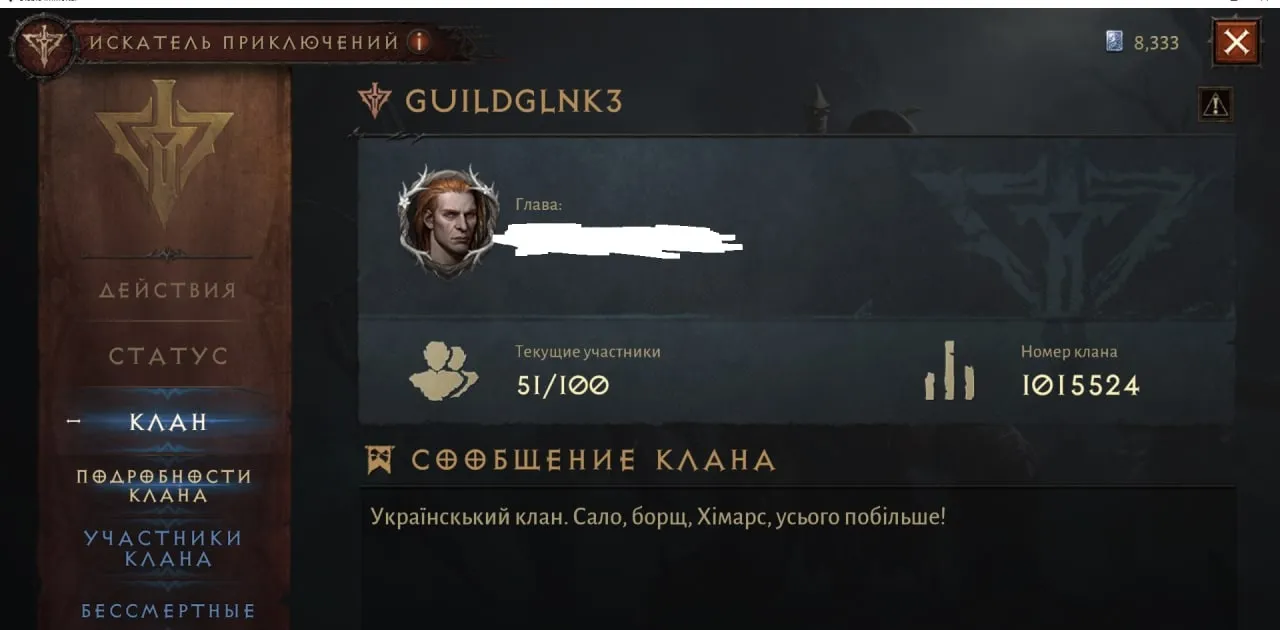Click the clan number 1015524
Viewport: 1280px width, 630px height.
click(1080, 385)
